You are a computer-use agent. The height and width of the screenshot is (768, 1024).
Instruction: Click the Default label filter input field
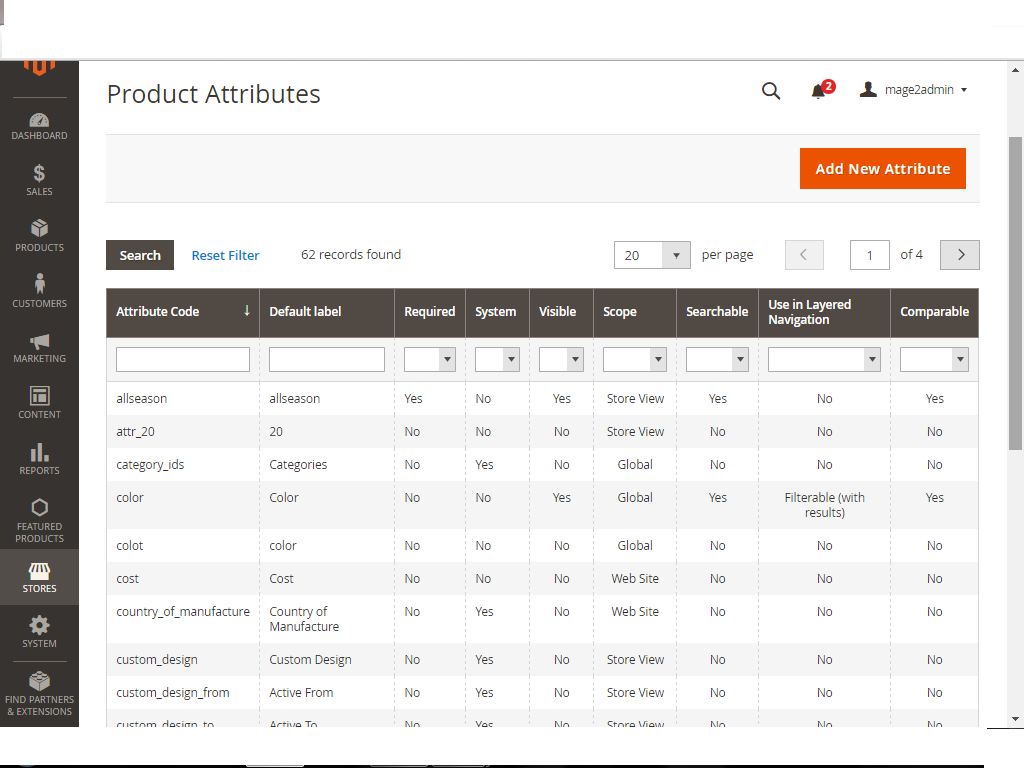[326, 360]
